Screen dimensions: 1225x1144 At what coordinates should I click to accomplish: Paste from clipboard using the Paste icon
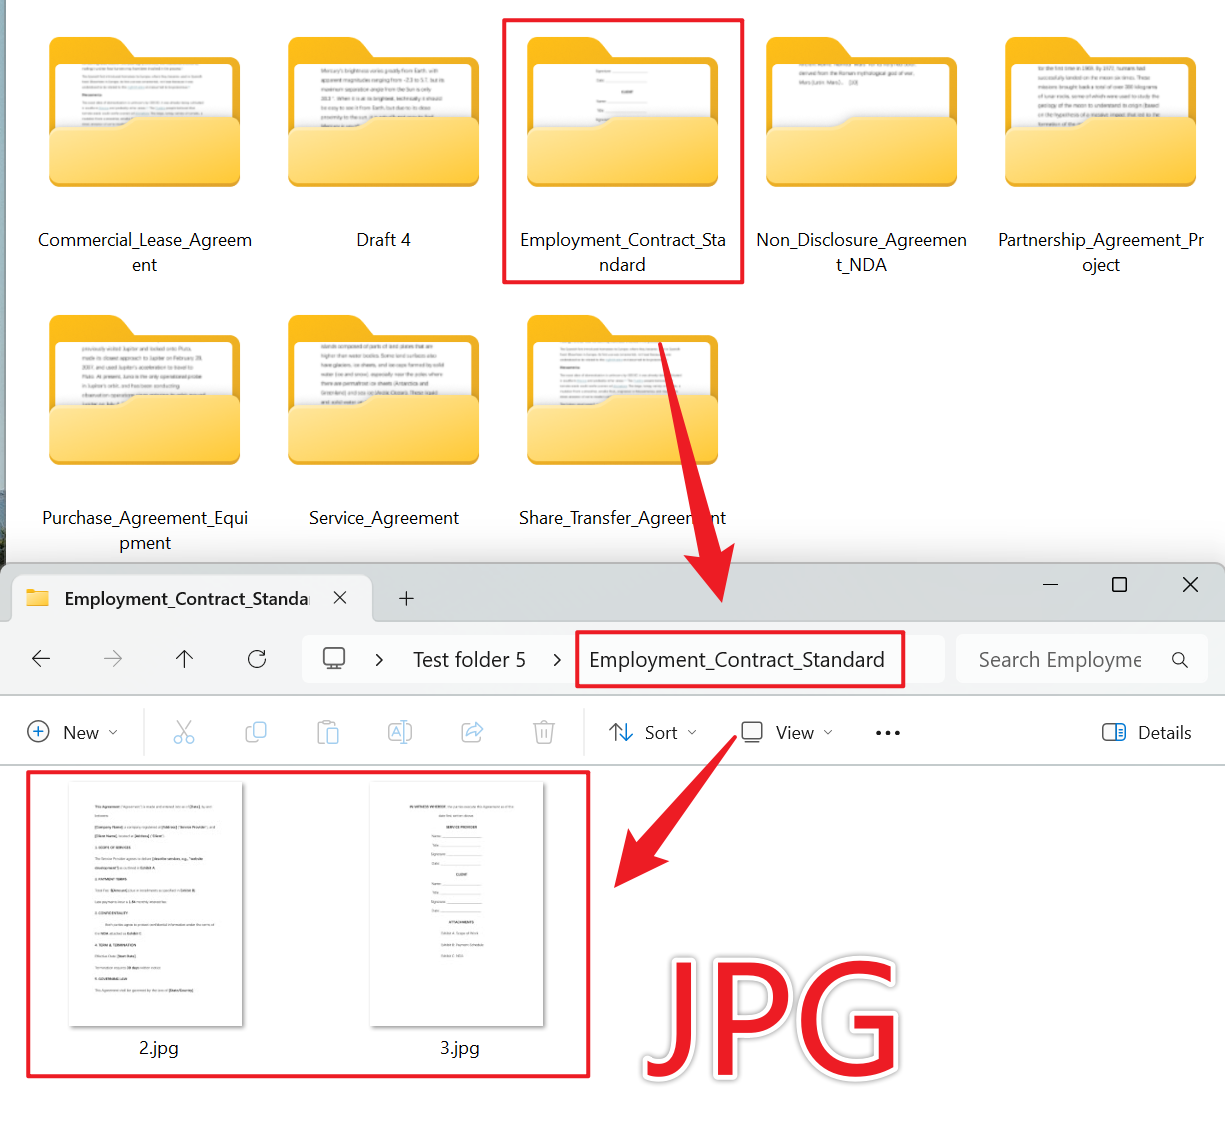(328, 731)
